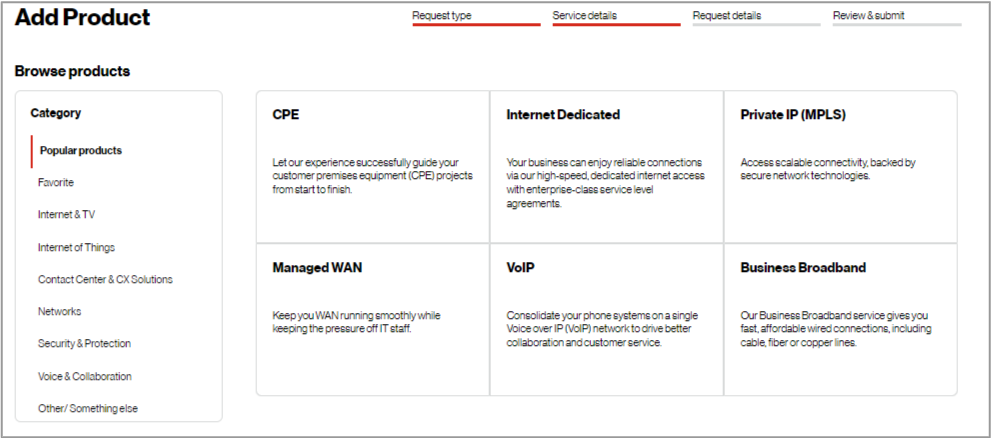Choose the Internet Dedicated product card
The height and width of the screenshot is (438, 991).
[606, 166]
